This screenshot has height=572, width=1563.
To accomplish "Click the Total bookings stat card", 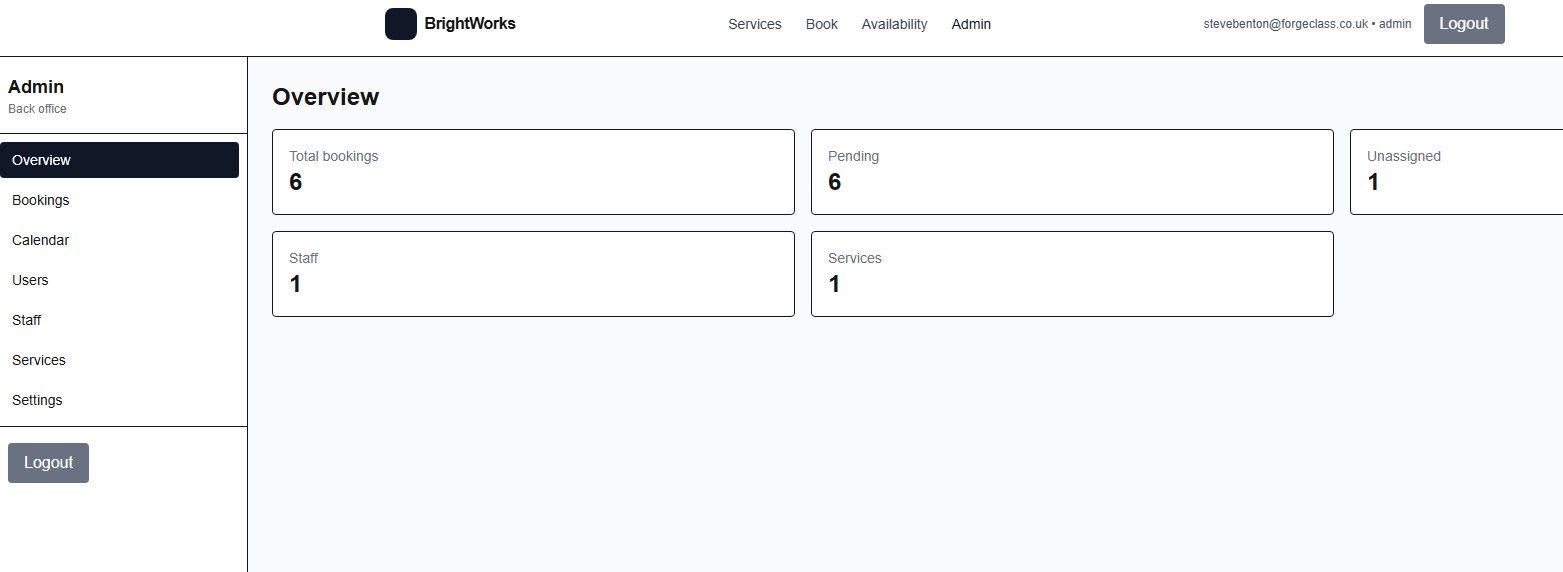I will coord(533,172).
